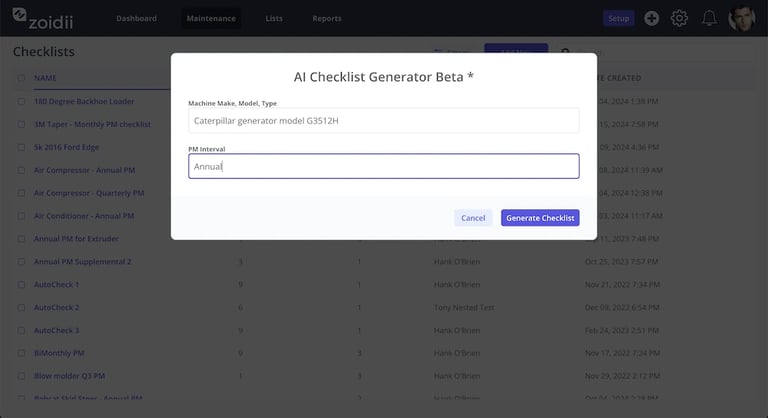Click the Machine Make, Model, Type field

tap(384, 121)
